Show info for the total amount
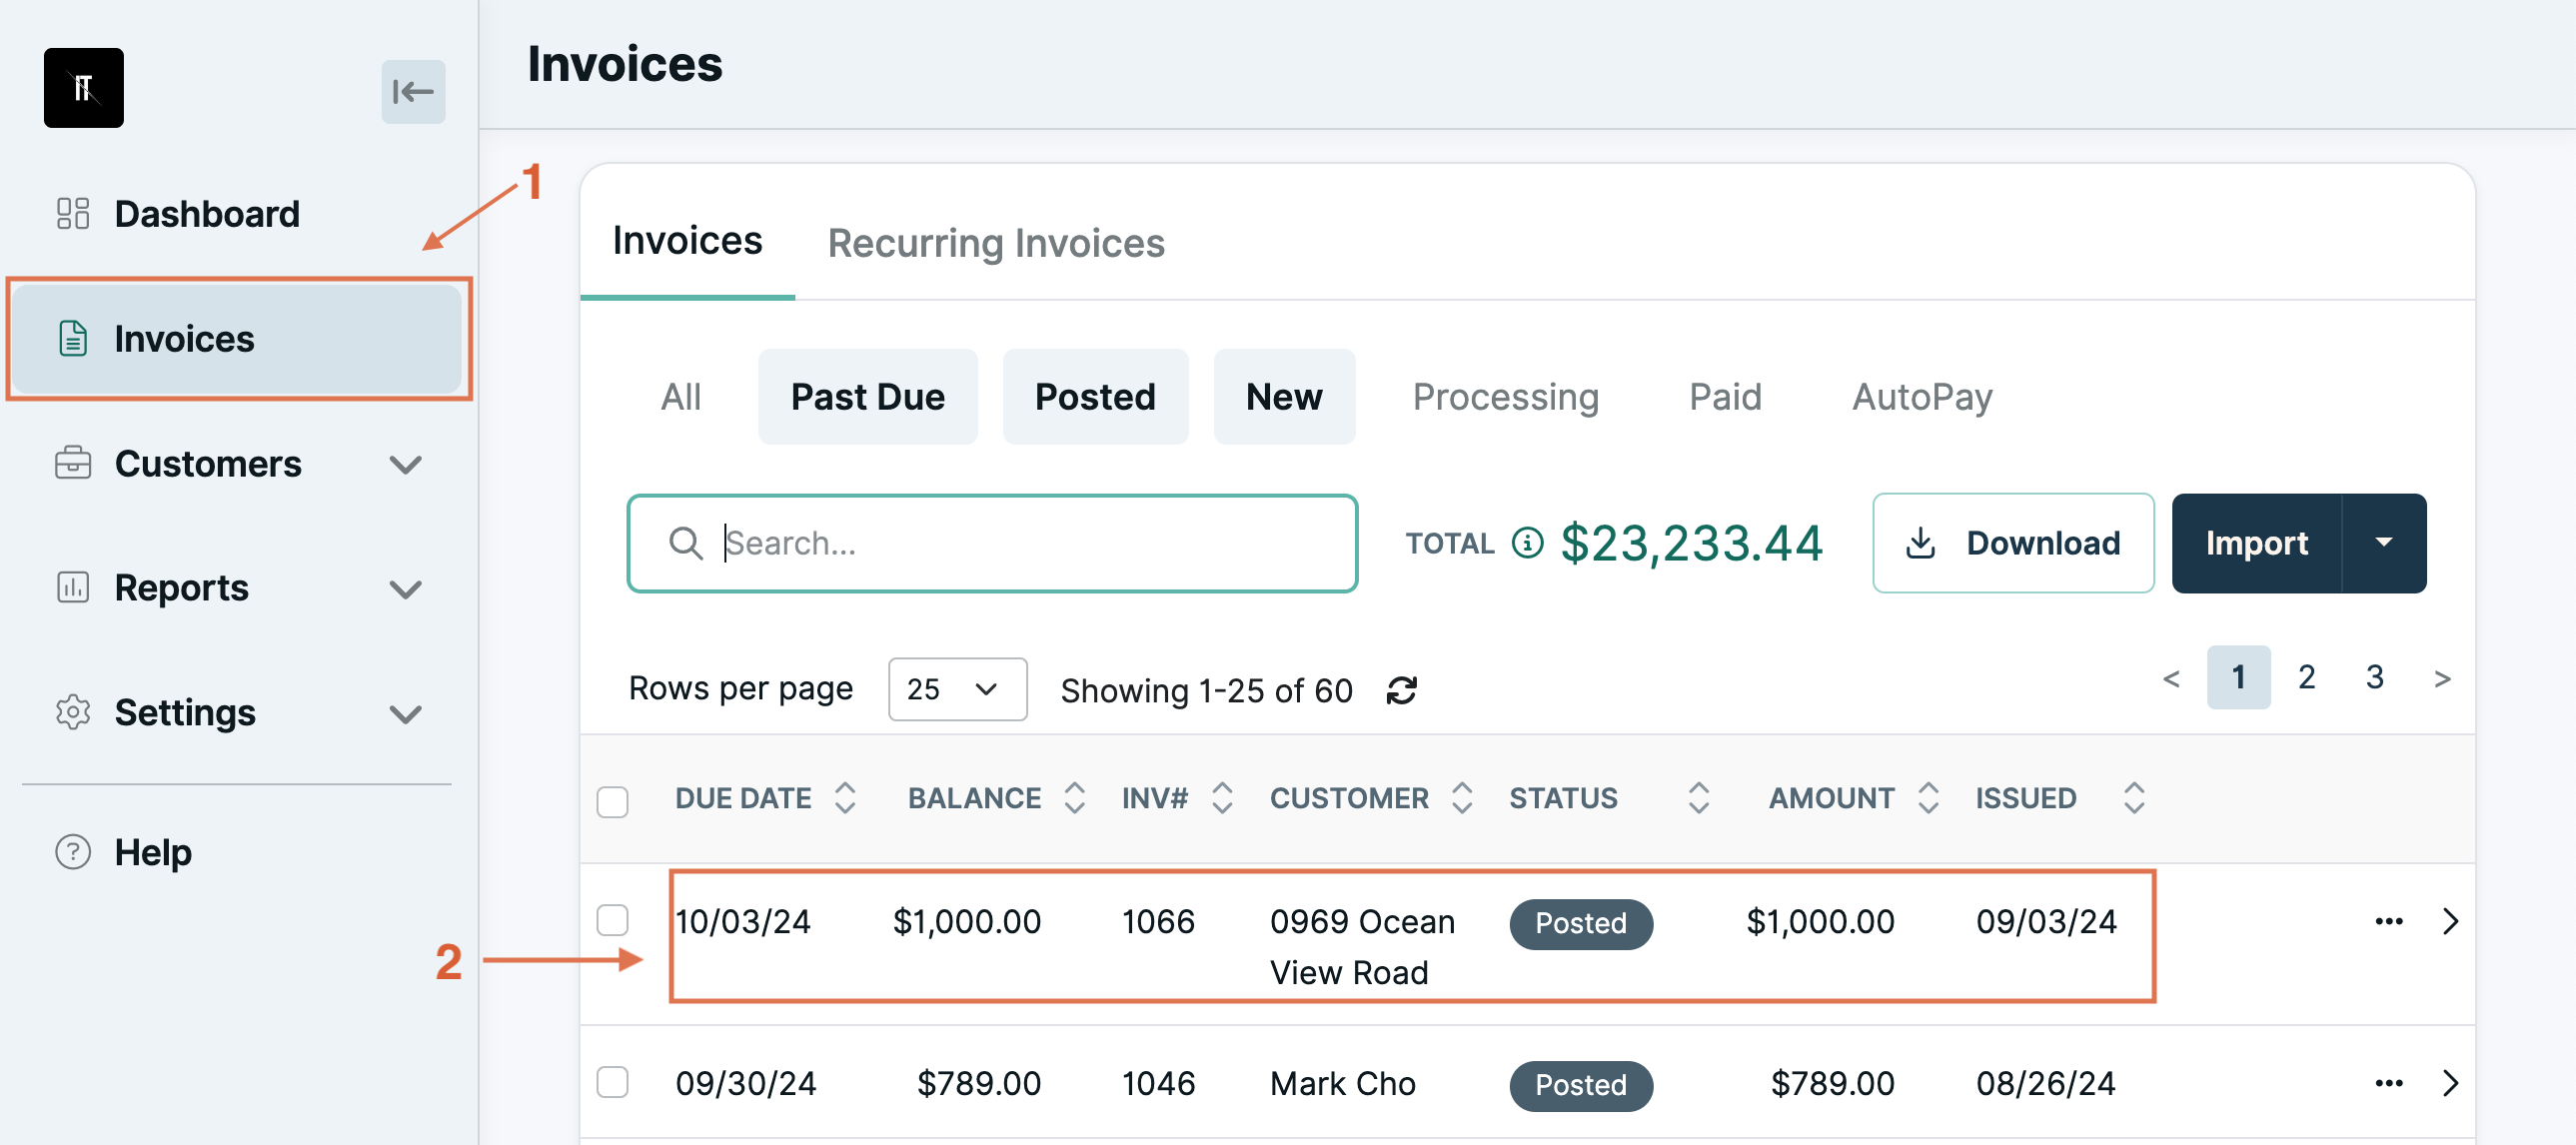 pos(1526,543)
